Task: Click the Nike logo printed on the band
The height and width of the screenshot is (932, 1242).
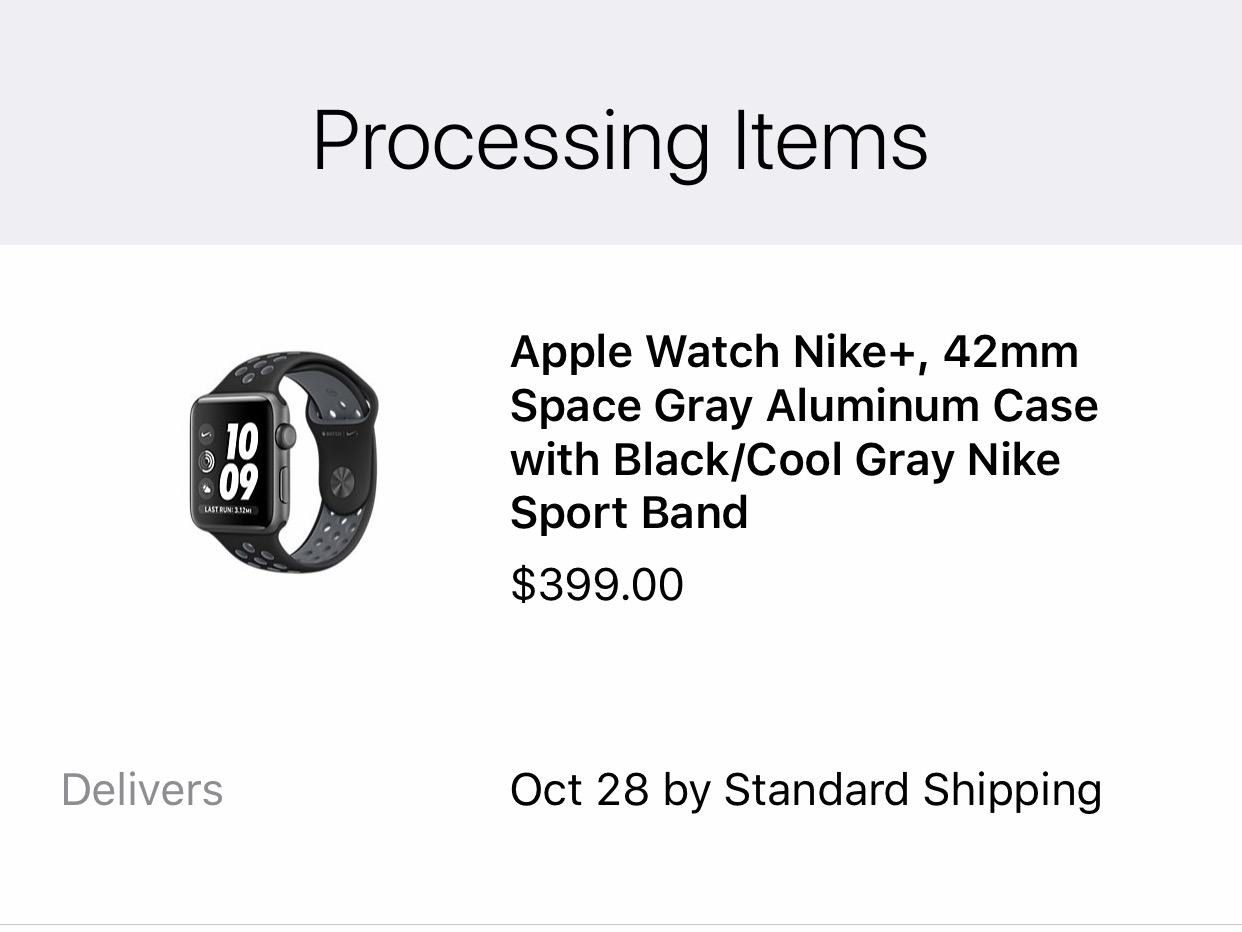Action: pyautogui.click(x=352, y=433)
